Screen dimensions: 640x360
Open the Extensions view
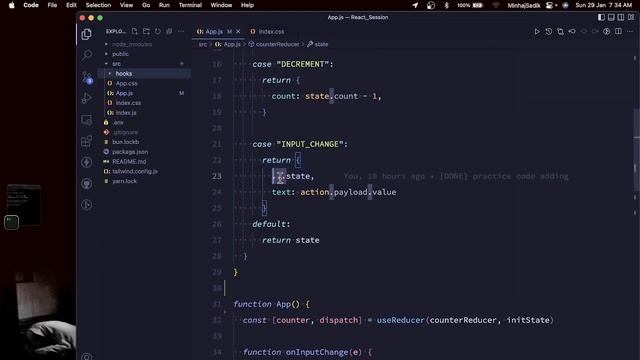click(87, 141)
